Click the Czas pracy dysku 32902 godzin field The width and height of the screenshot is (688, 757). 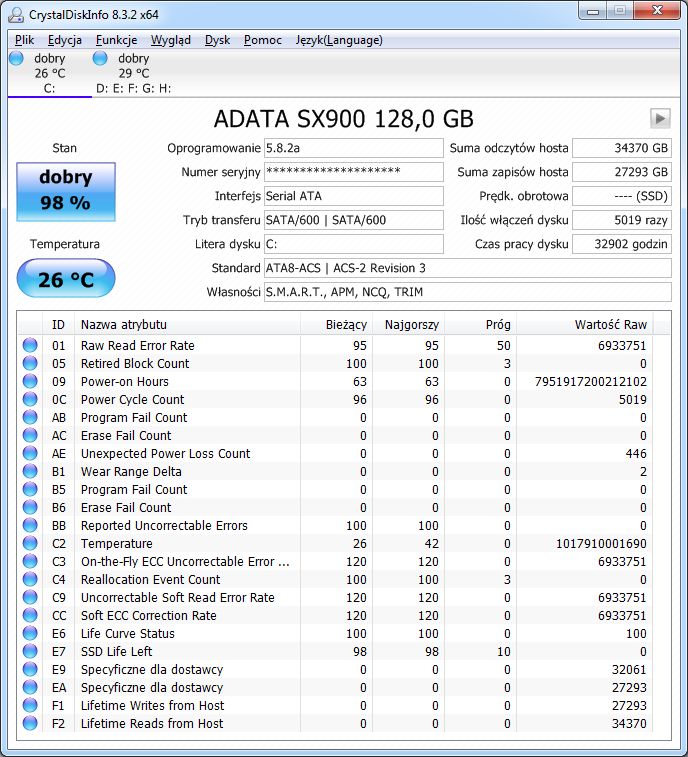click(622, 244)
